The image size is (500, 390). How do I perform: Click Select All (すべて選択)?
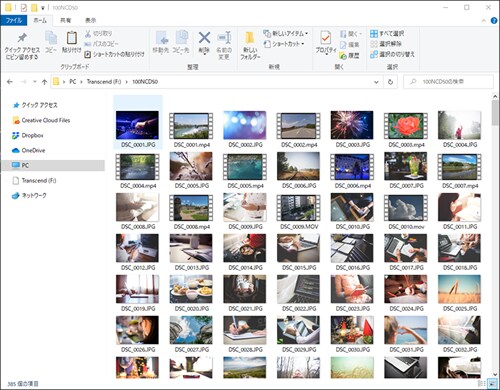pyautogui.click(x=387, y=33)
